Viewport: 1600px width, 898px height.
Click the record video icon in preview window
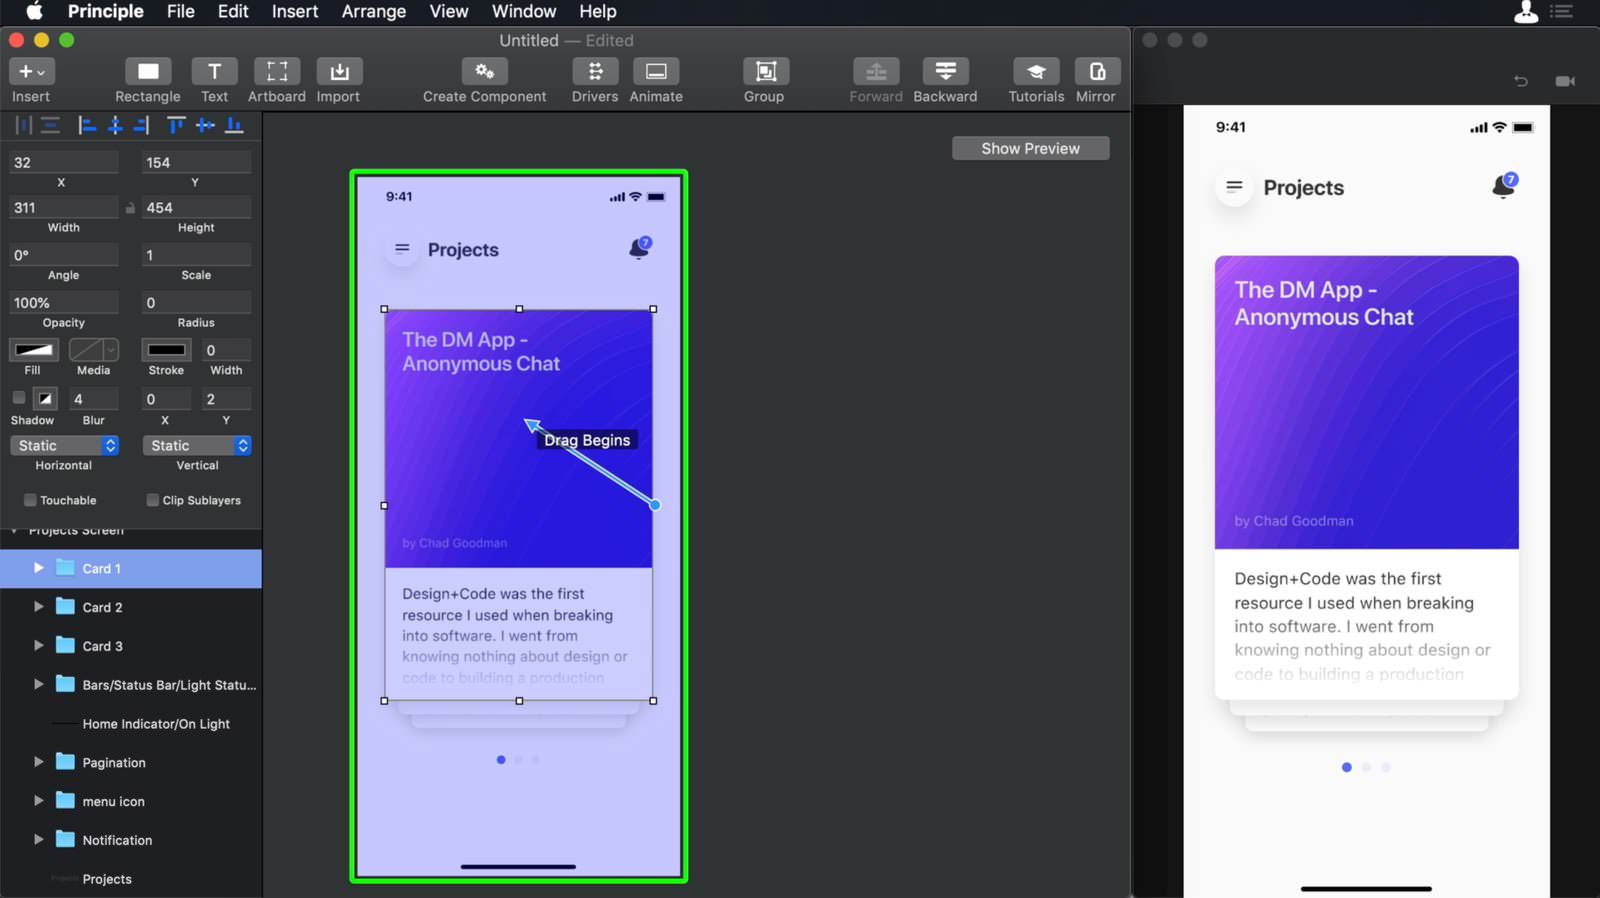1565,81
